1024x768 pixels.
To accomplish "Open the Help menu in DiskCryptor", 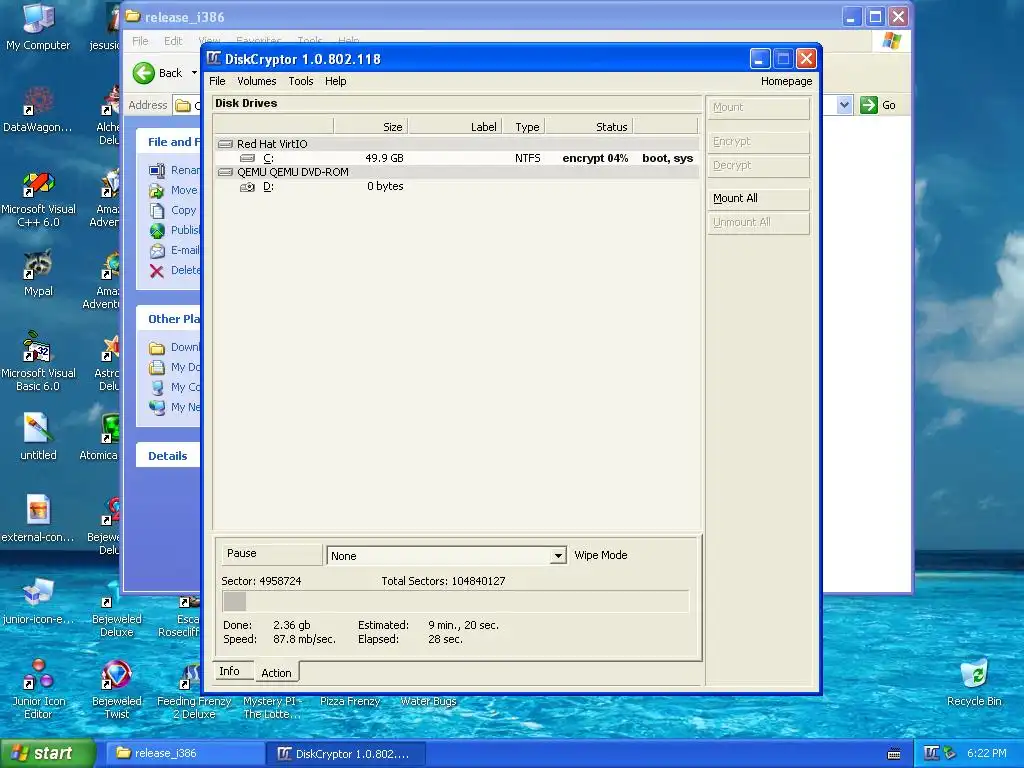I will pyautogui.click(x=336, y=81).
